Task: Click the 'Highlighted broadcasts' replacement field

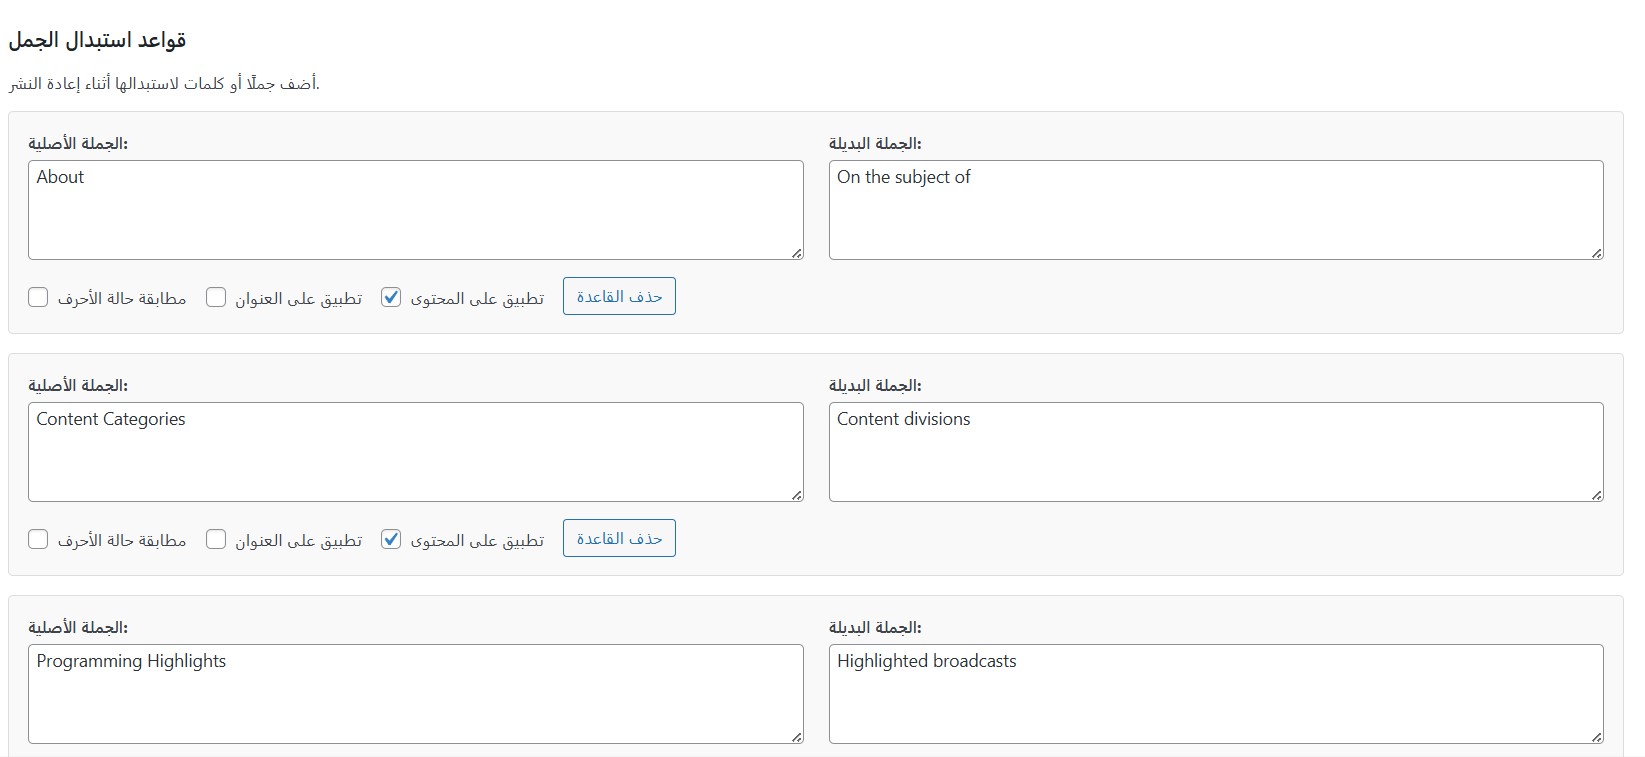Action: pos(1215,694)
